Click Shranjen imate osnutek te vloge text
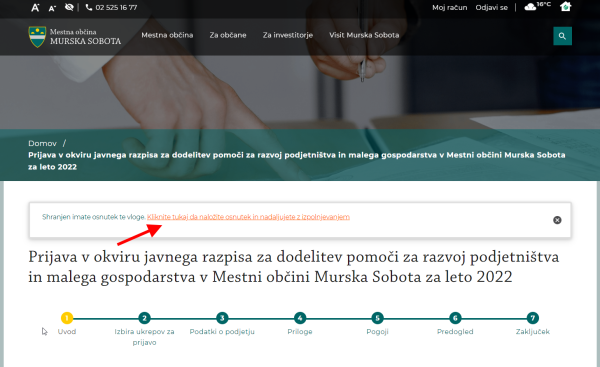Viewport: 600px width, 367px height. click(x=93, y=217)
